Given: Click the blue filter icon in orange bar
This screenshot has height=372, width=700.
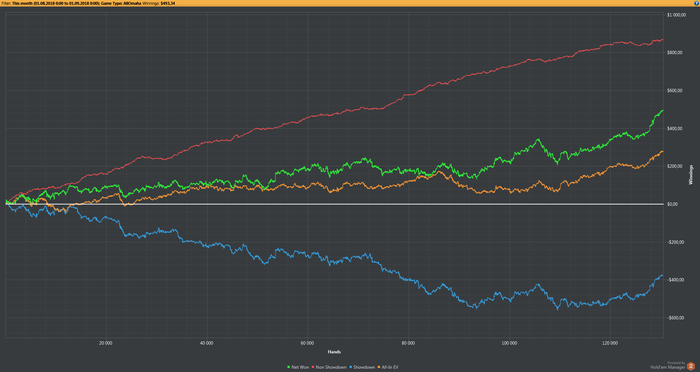Looking at the screenshot, I should click(697, 3).
